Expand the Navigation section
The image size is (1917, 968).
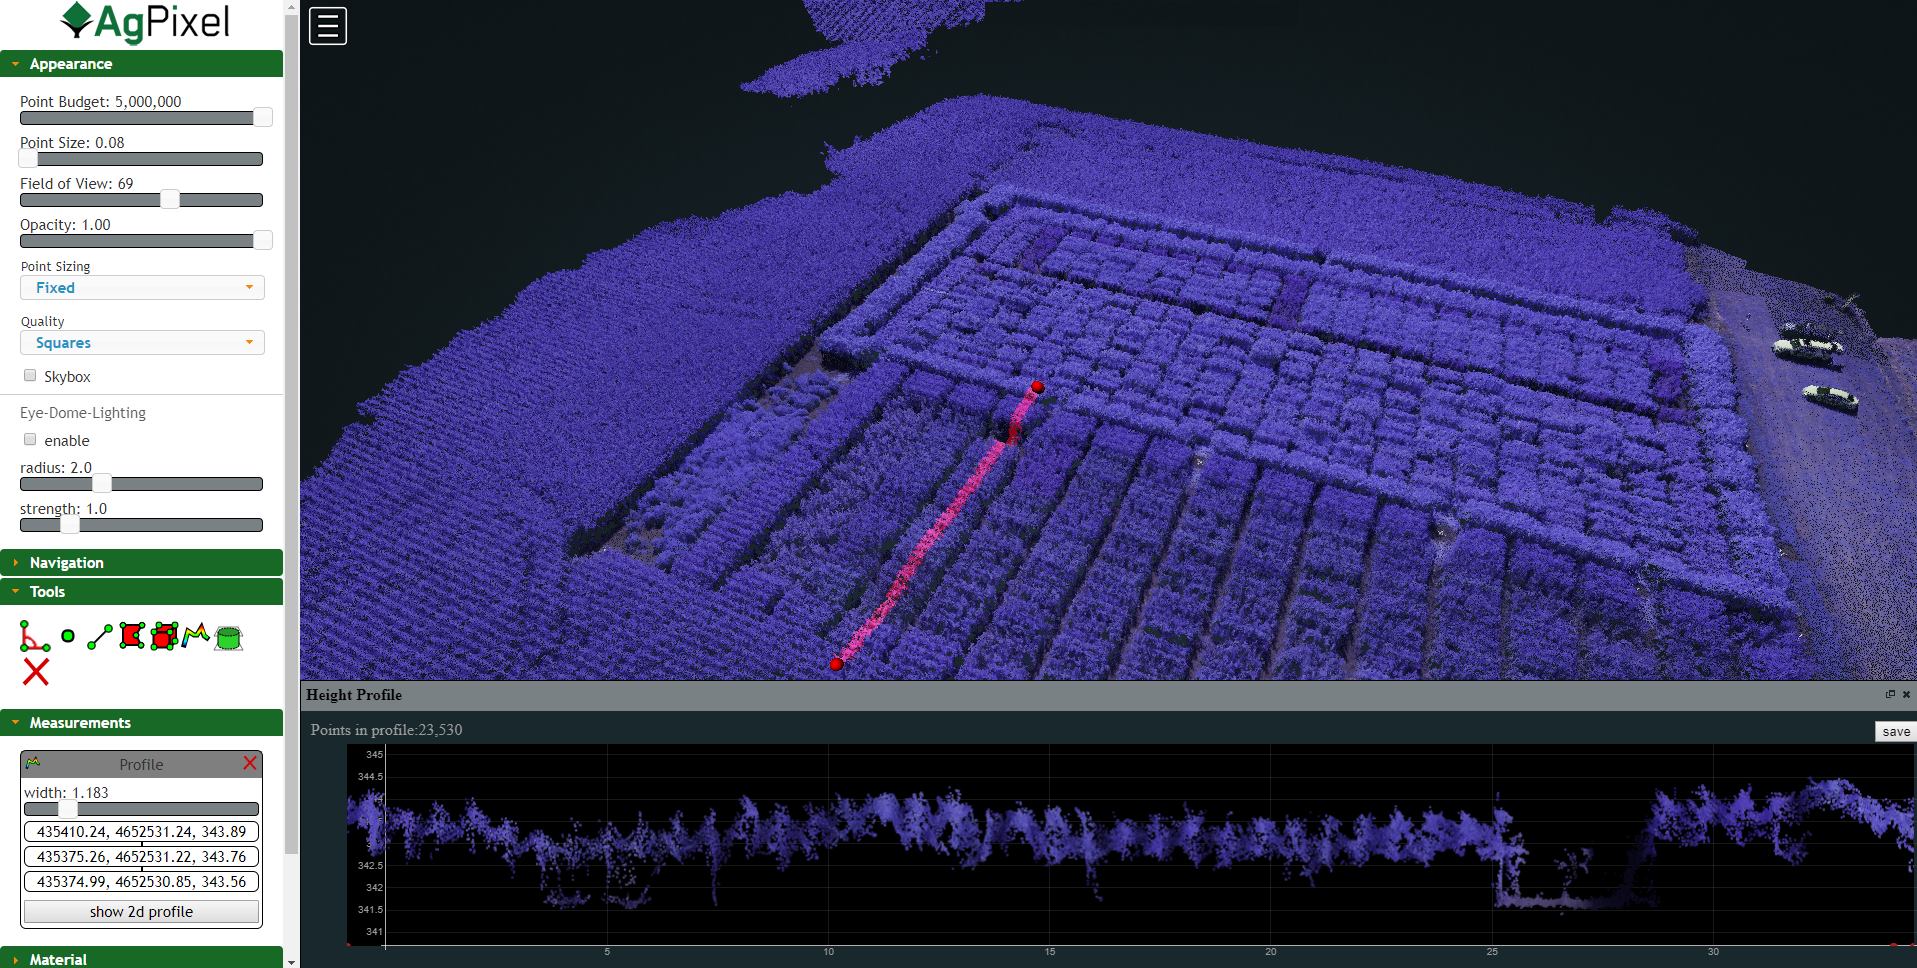coord(141,563)
